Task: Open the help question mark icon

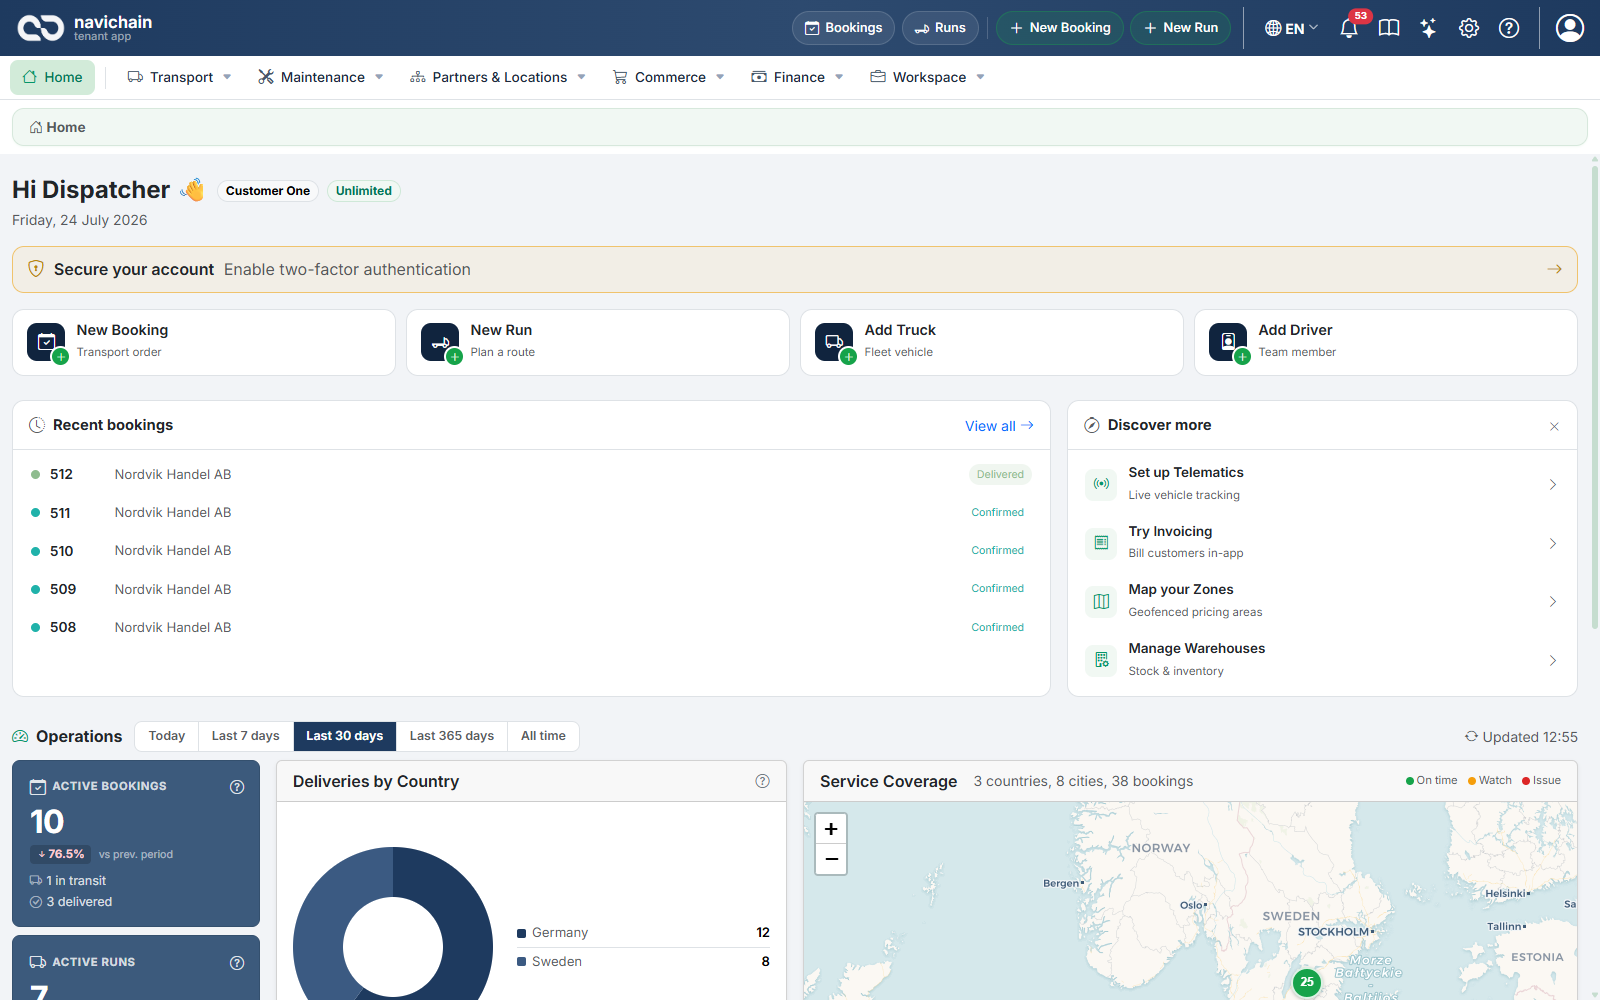Action: click(x=1509, y=28)
